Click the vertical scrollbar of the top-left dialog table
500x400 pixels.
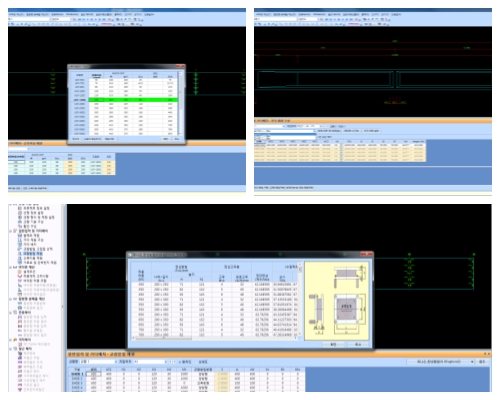pos(180,103)
